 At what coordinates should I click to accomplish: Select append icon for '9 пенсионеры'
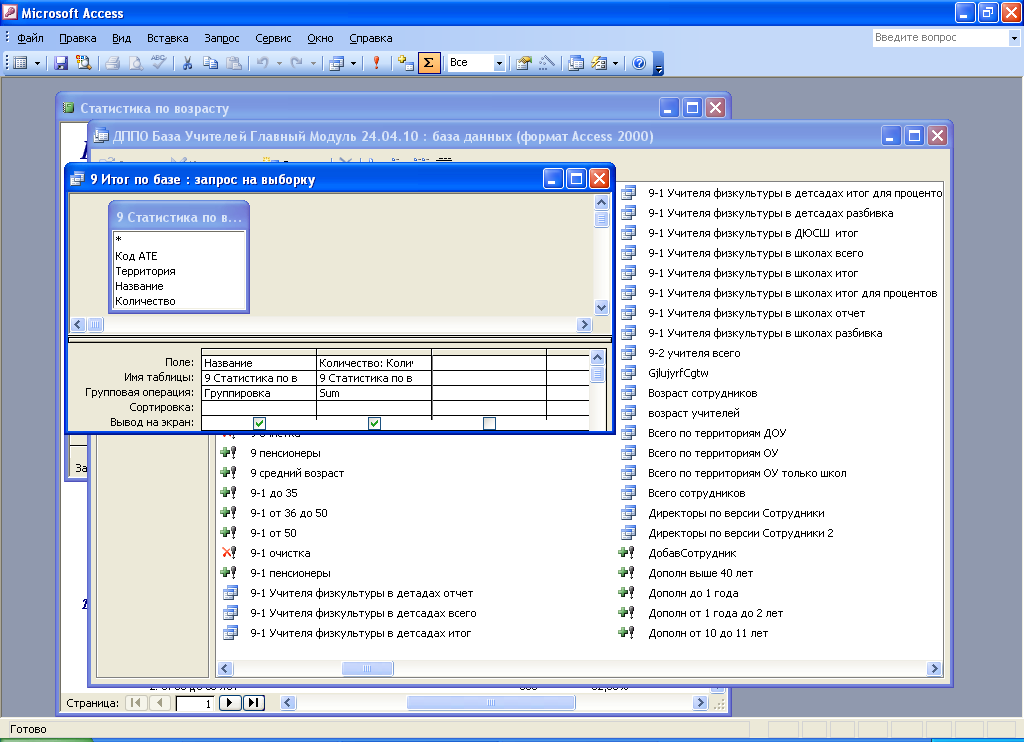click(x=229, y=453)
